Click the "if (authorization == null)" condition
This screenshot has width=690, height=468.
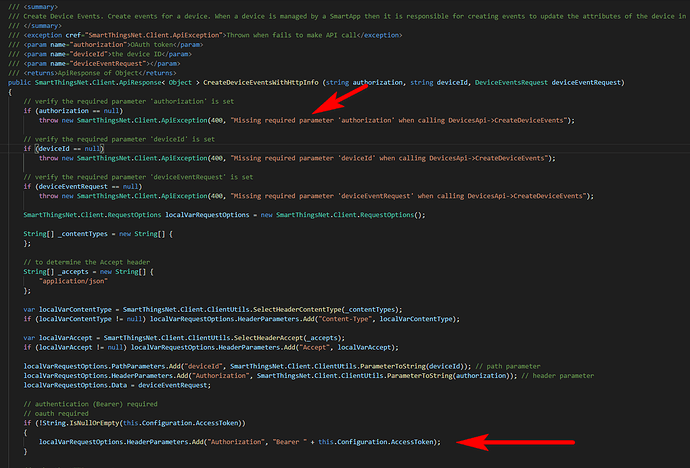point(73,111)
